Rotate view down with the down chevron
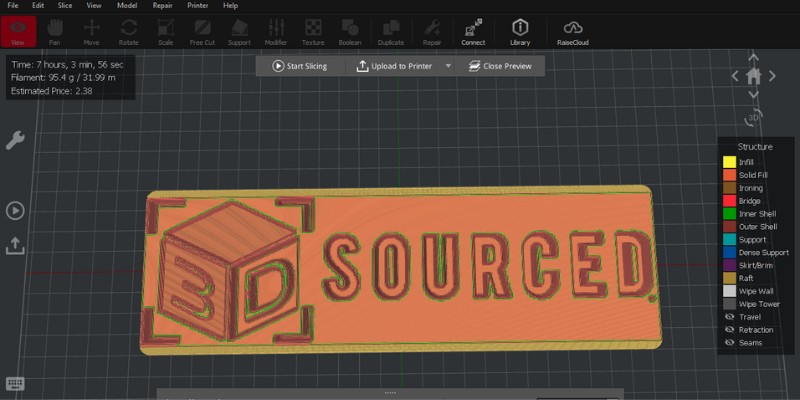800x400 pixels. pyautogui.click(x=754, y=95)
